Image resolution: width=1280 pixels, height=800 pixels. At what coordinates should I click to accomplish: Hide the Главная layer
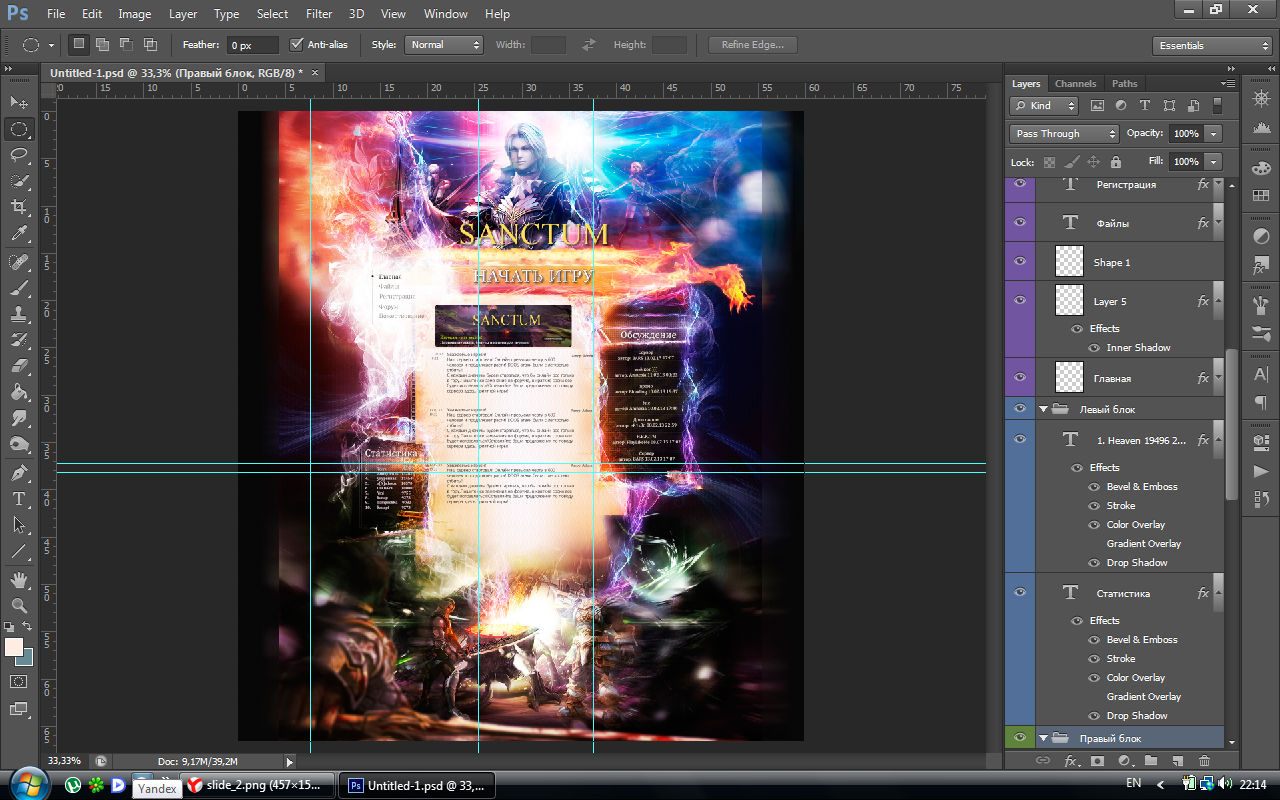point(1020,378)
